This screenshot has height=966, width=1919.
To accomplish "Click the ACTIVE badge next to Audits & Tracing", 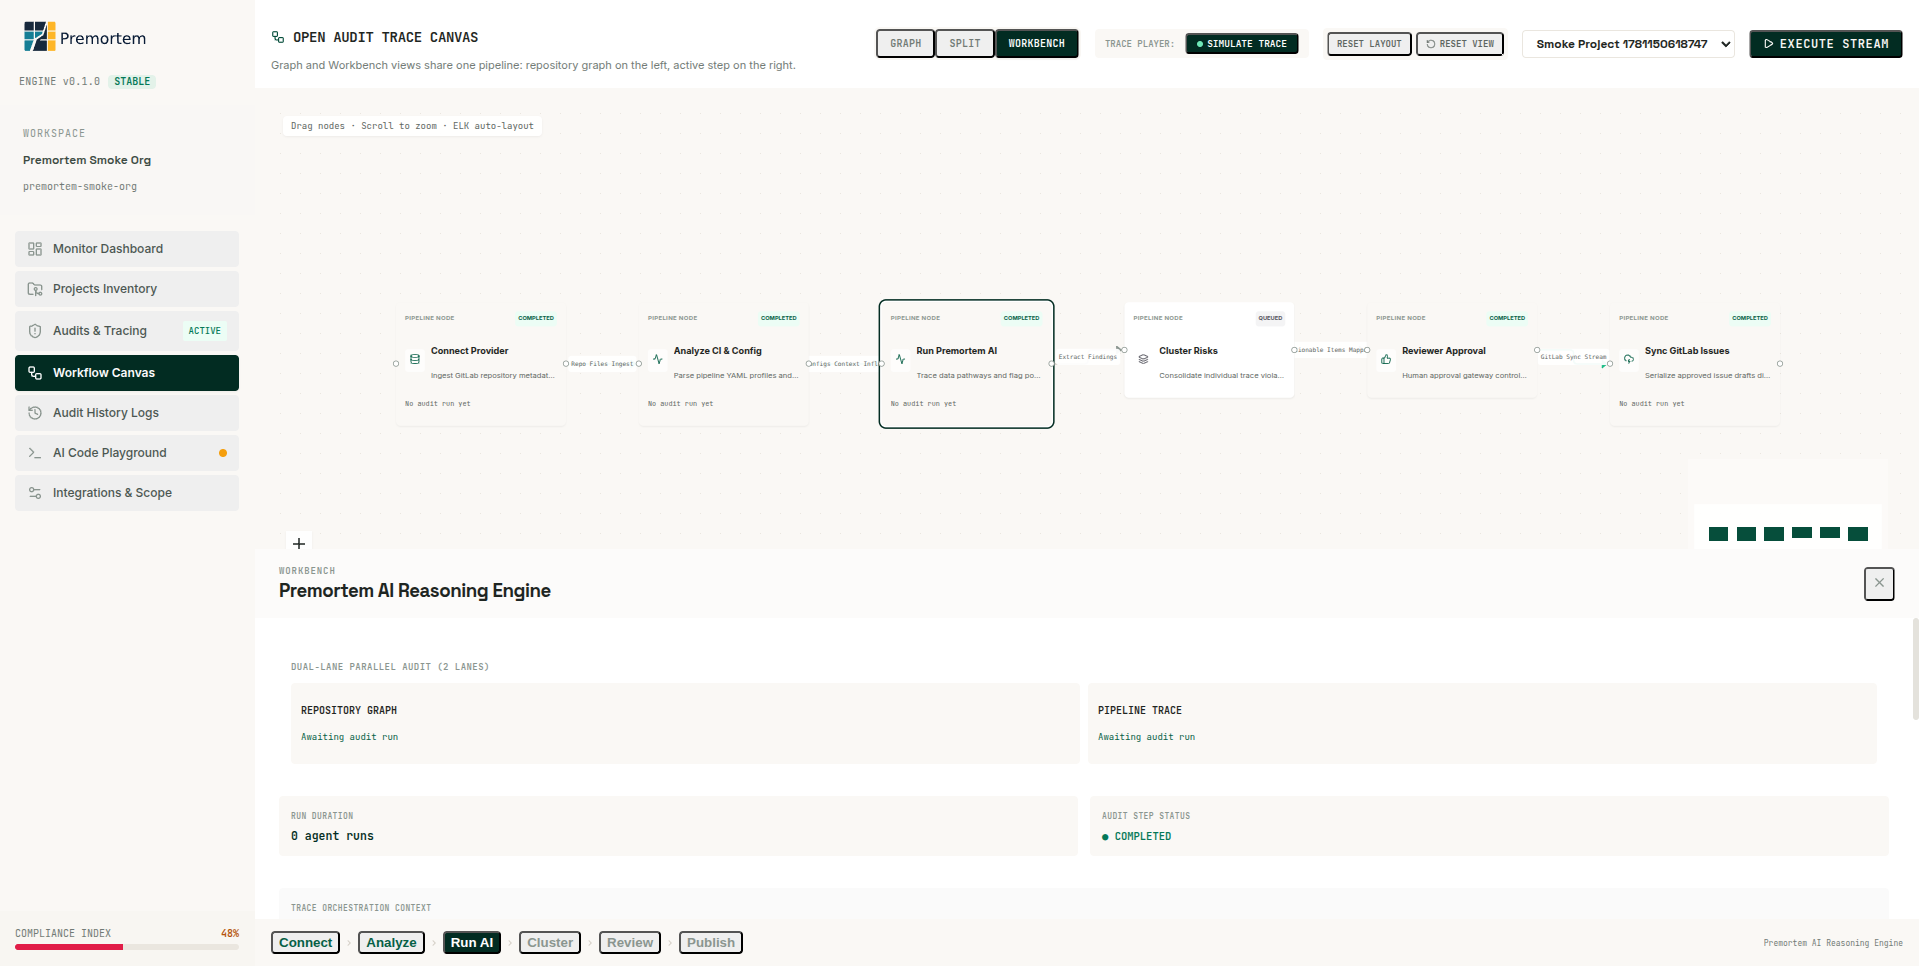I will (205, 331).
